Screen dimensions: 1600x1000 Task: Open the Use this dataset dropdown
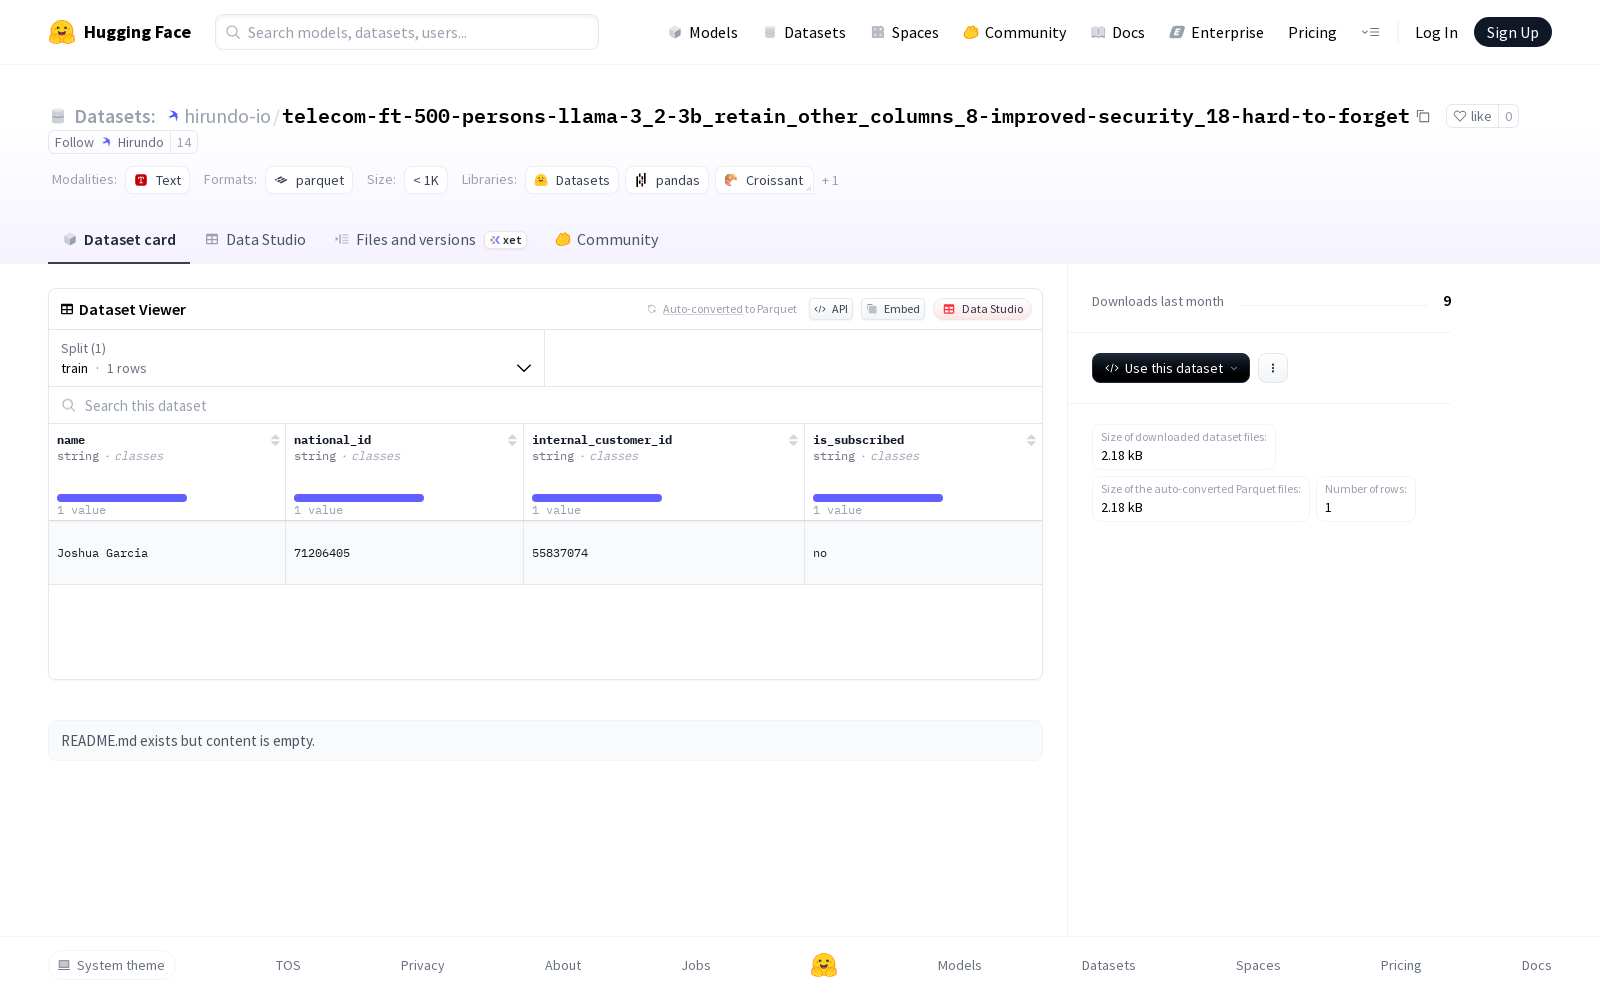[x=1170, y=368]
